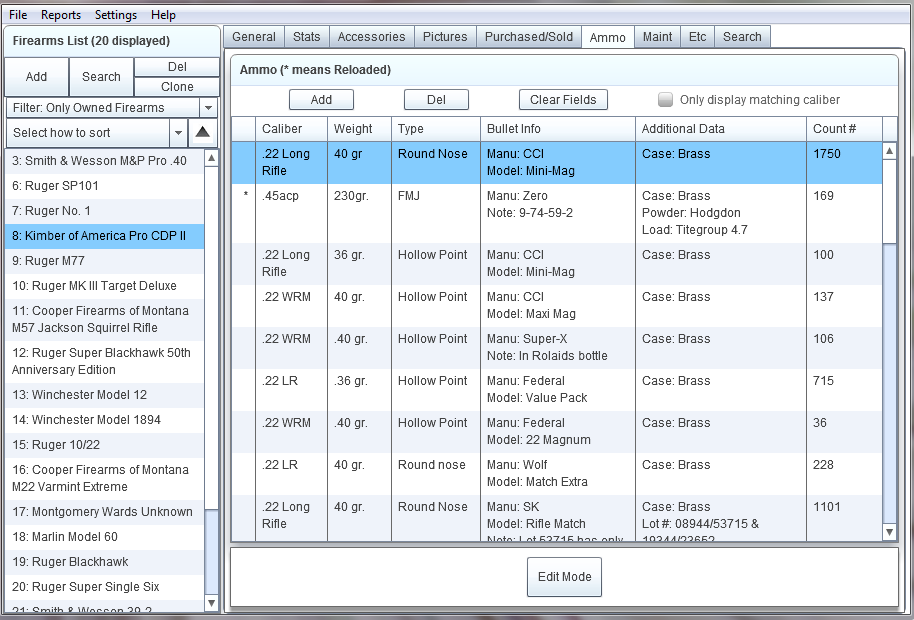
Task: Click ammo table scrollbar down arrow
Action: 890,532
